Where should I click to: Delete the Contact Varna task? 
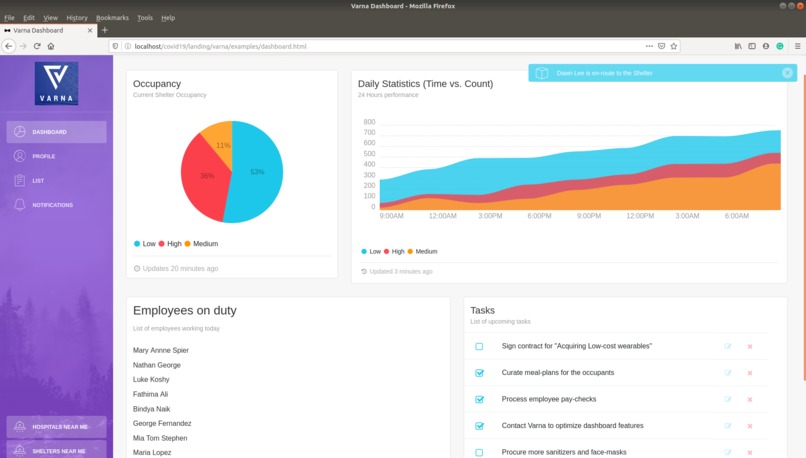(750, 426)
